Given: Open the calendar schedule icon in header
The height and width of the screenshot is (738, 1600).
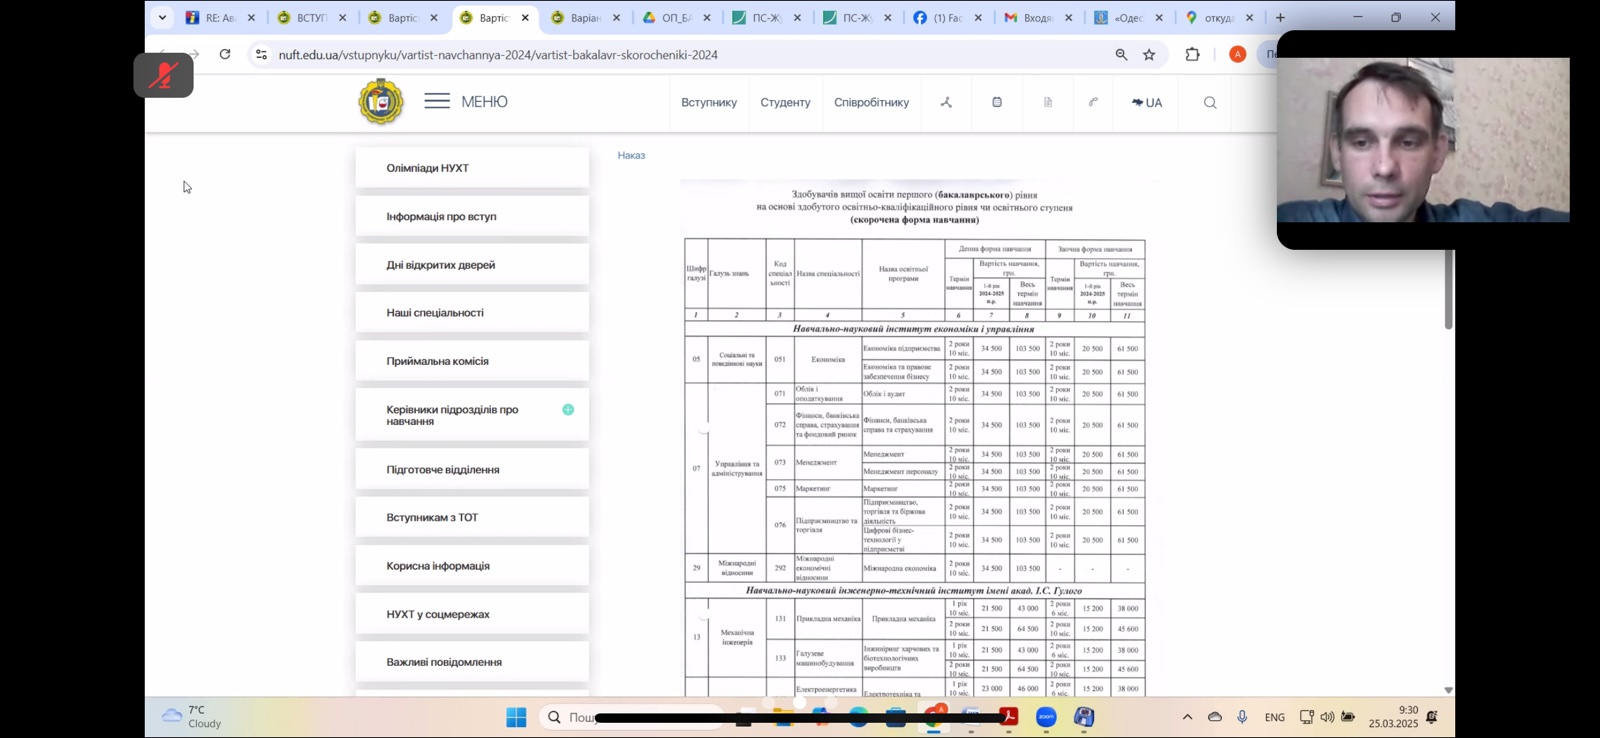Looking at the screenshot, I should (997, 103).
